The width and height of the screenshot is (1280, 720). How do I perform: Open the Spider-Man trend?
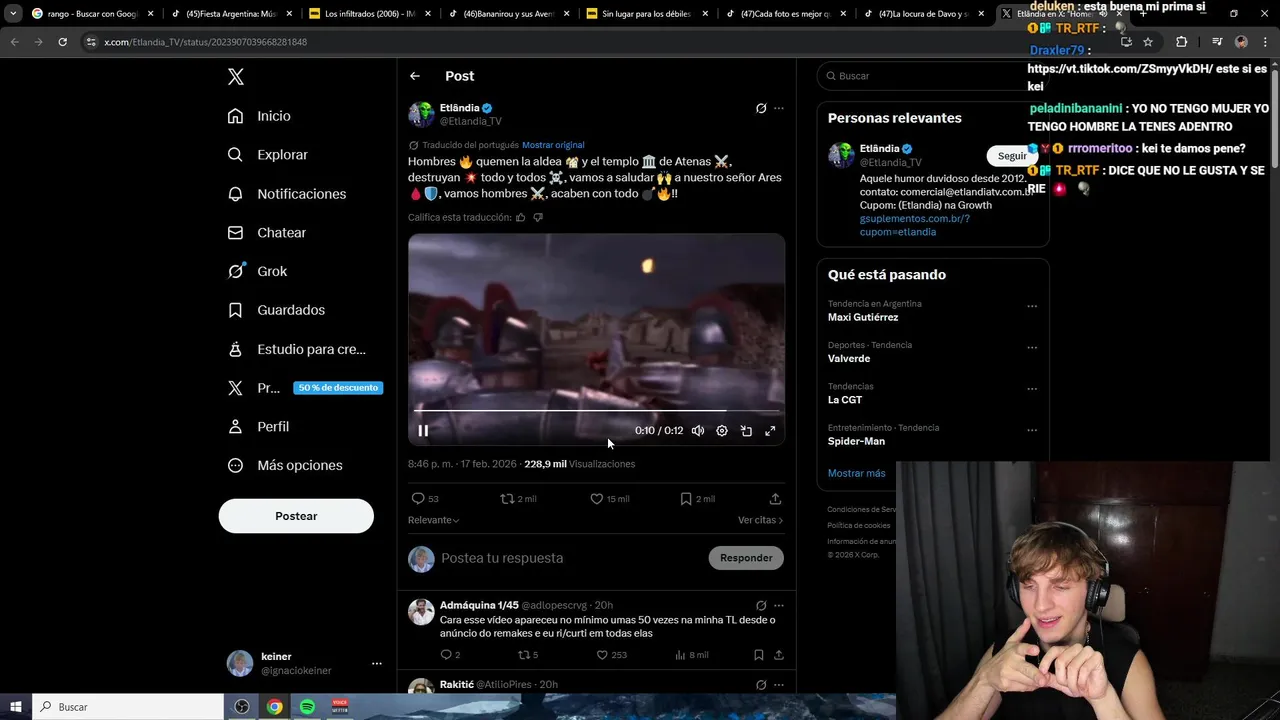pos(856,441)
